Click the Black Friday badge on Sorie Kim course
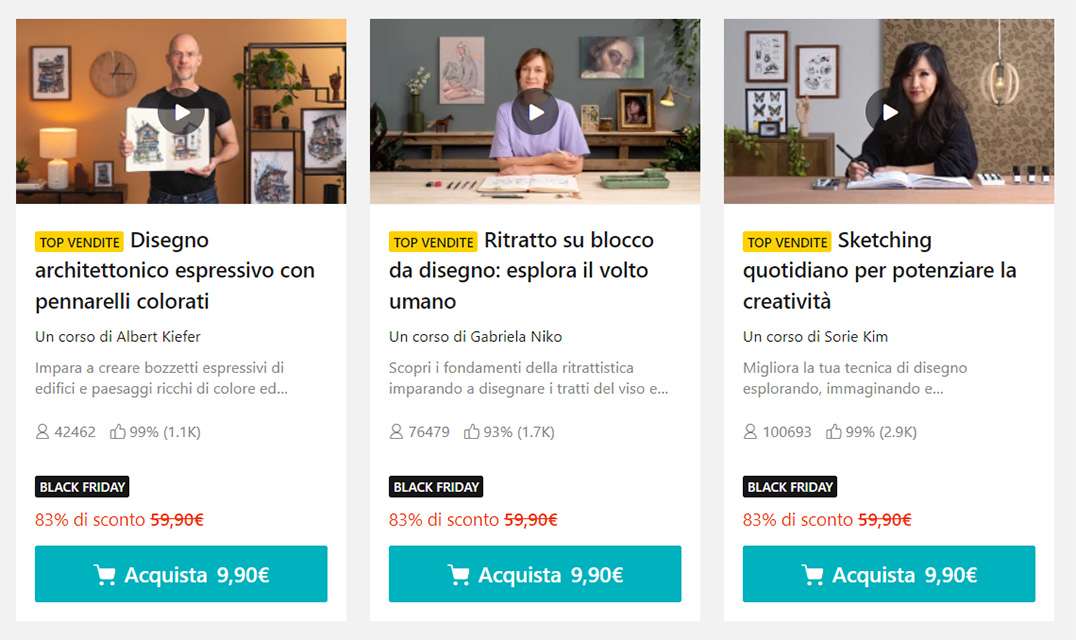Screen dimensions: 1076x640 (790, 487)
